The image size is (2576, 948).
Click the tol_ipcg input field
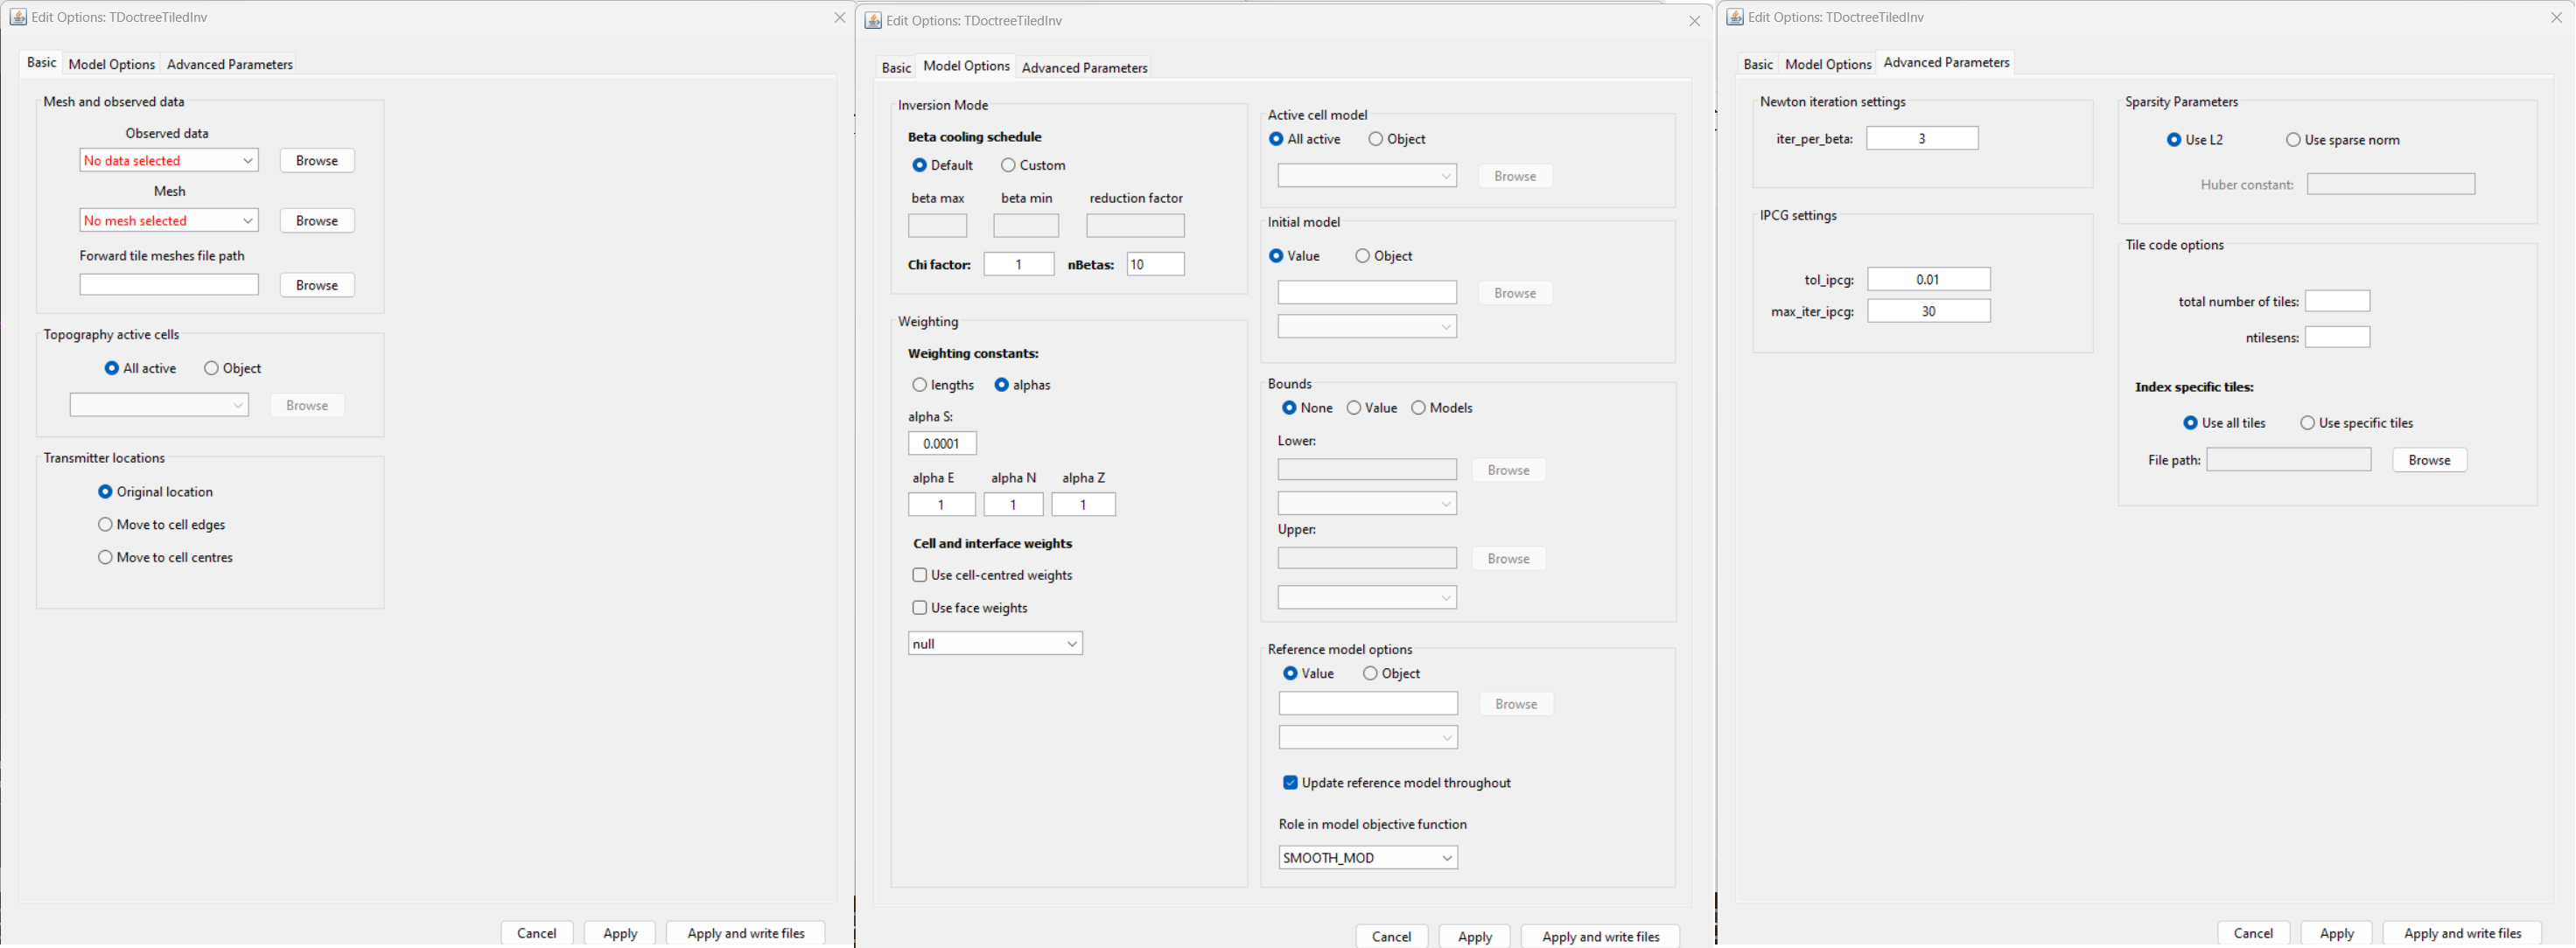pyautogui.click(x=1929, y=279)
